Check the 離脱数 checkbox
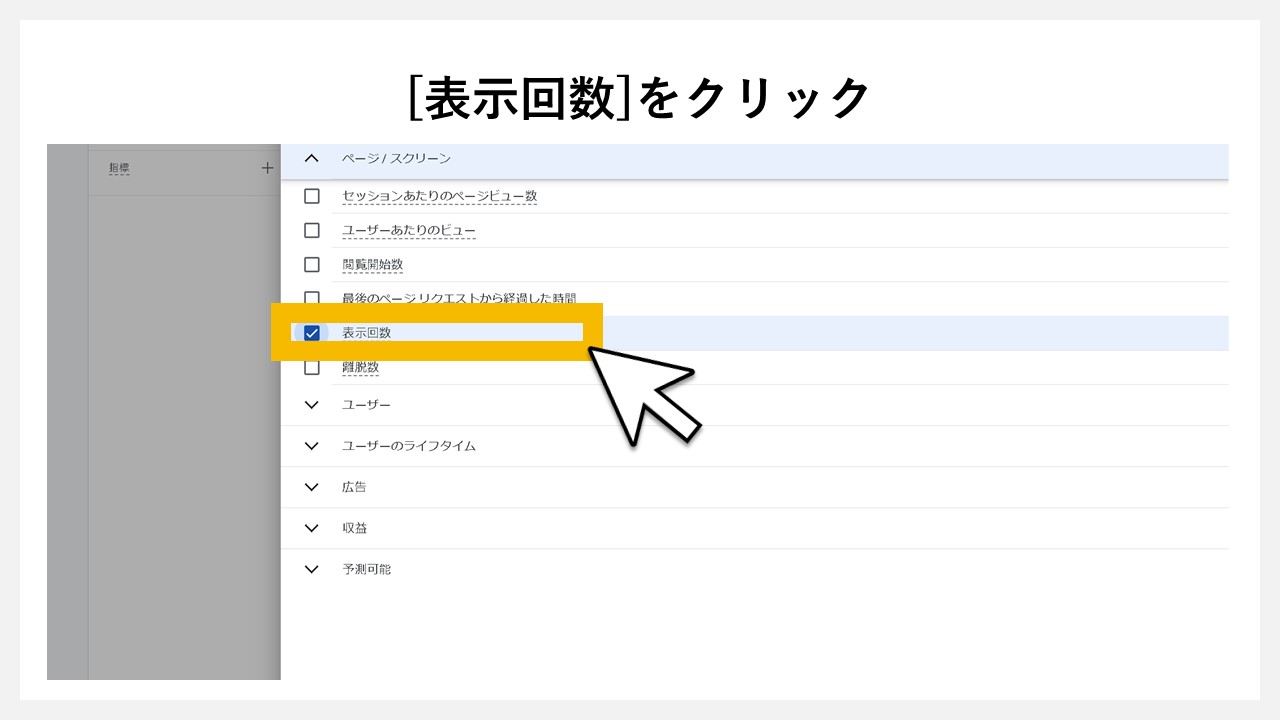The image size is (1280, 720). pos(312,367)
